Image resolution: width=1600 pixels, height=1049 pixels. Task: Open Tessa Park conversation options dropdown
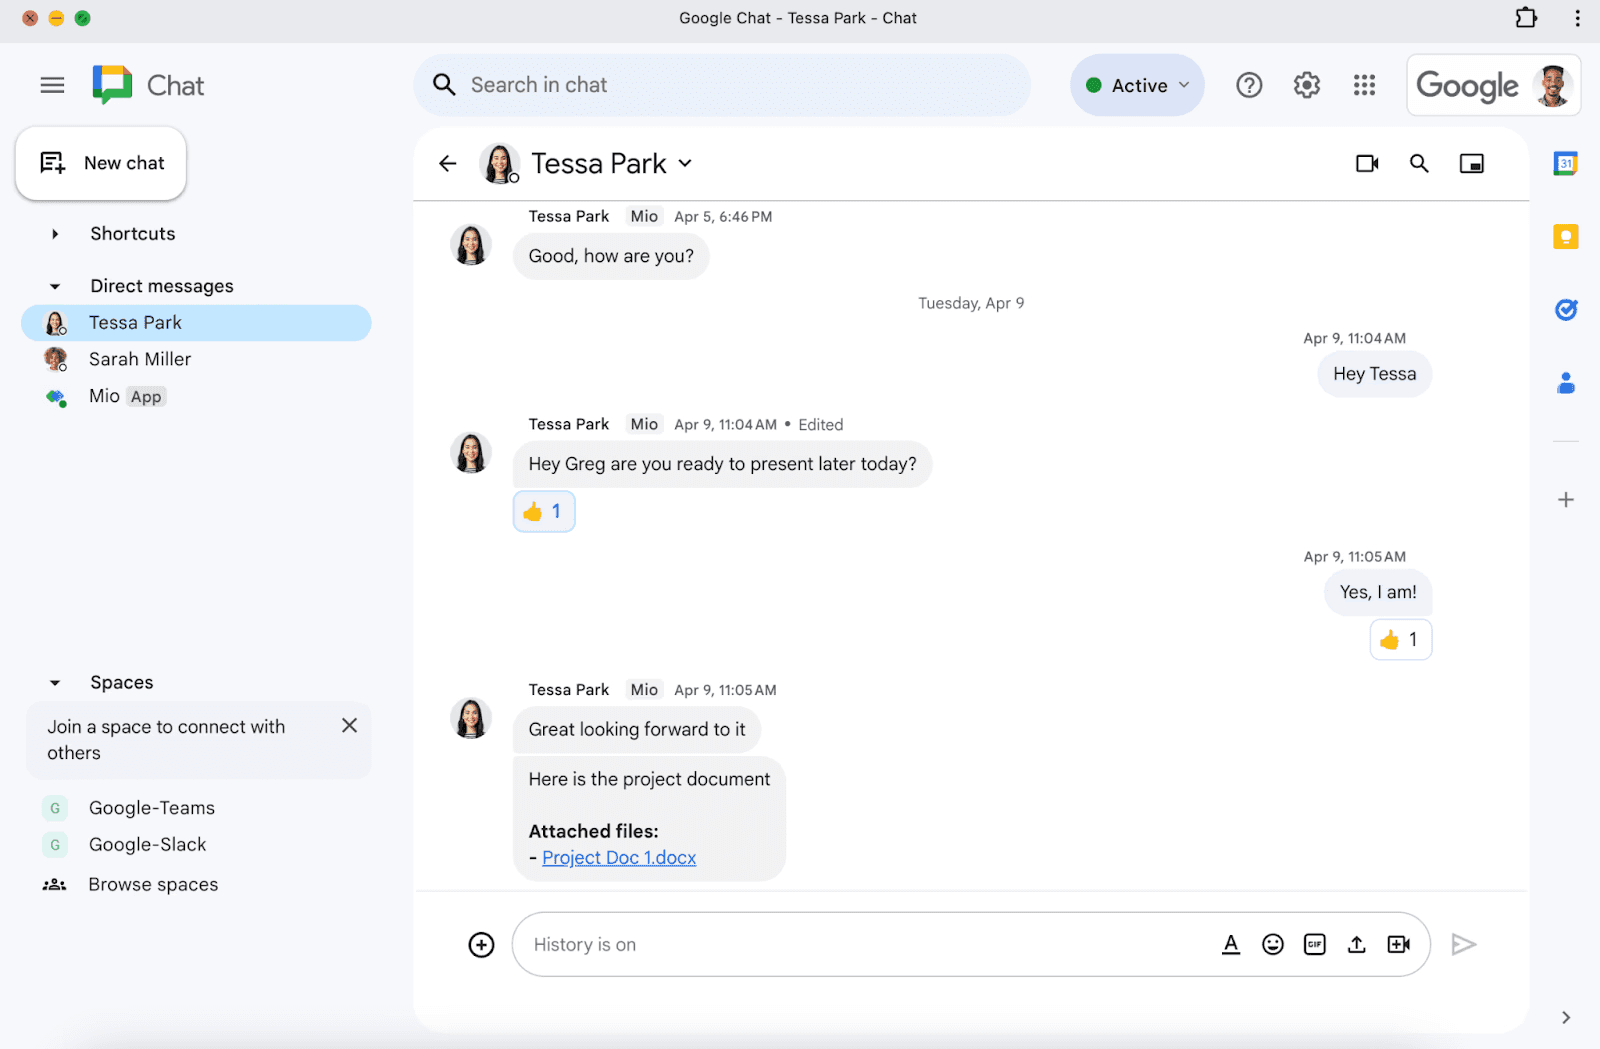point(686,163)
